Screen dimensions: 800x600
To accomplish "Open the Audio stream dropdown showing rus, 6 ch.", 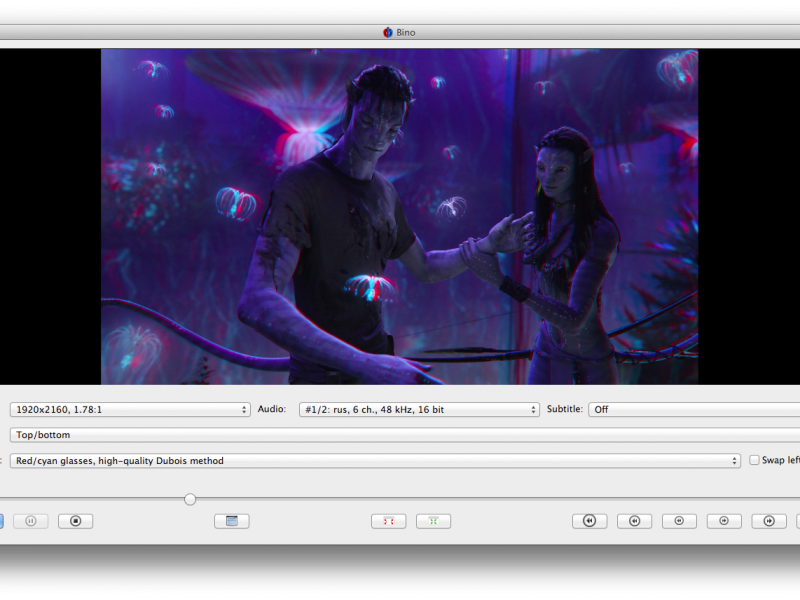I will tap(419, 410).
